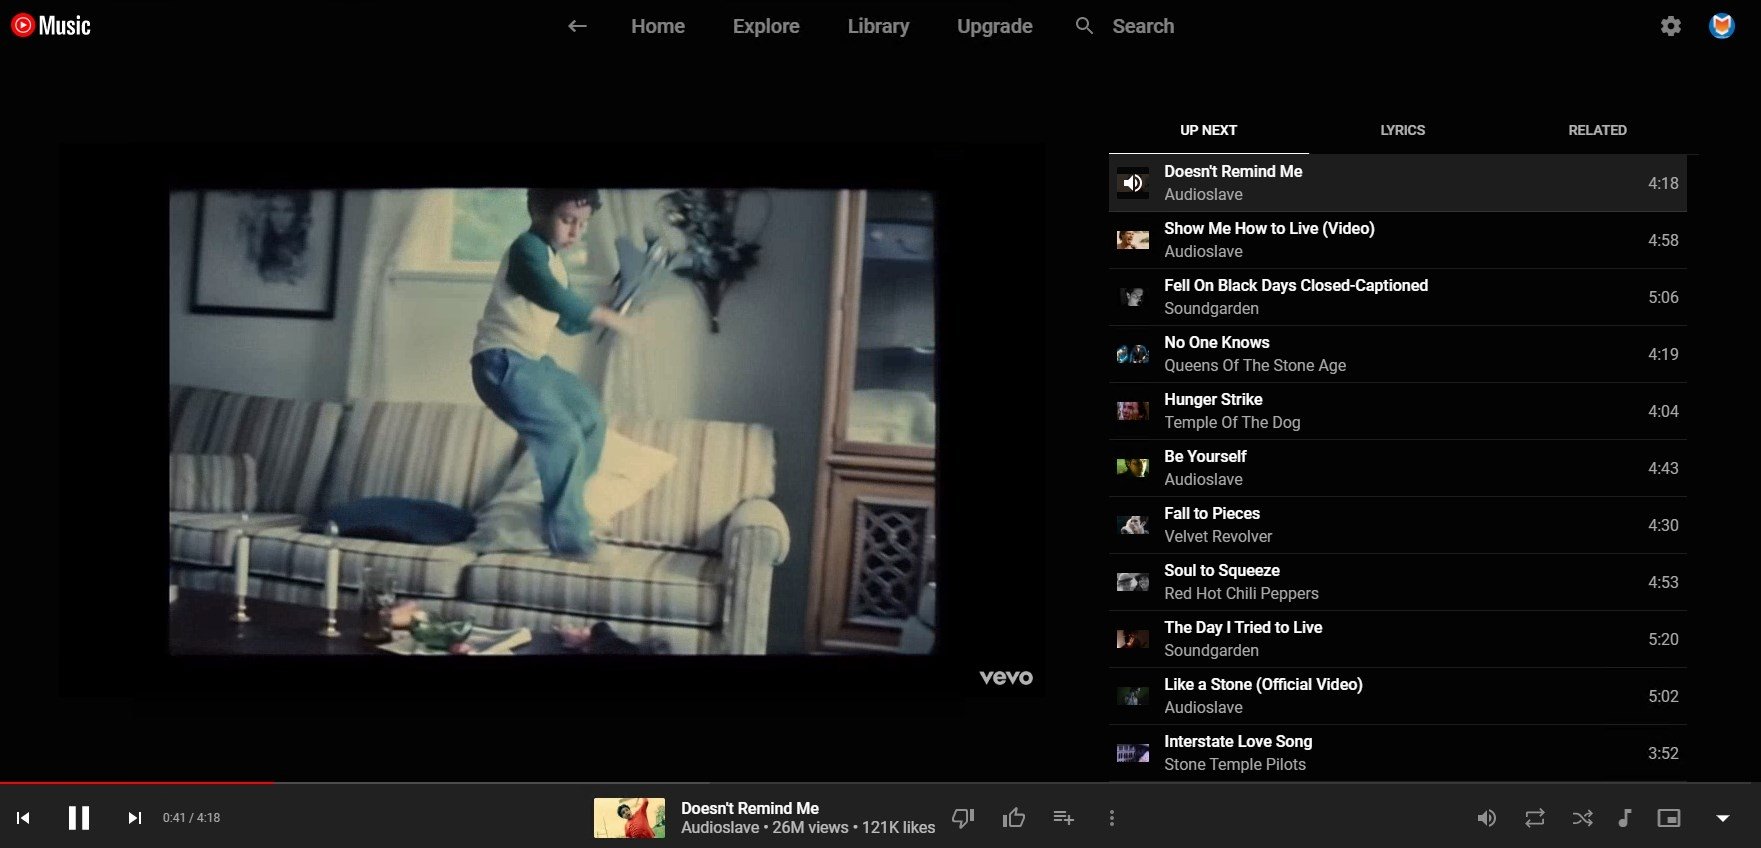Play Hunger Strike from queue
Viewport: 1761px width, 848px height.
click(x=1397, y=411)
